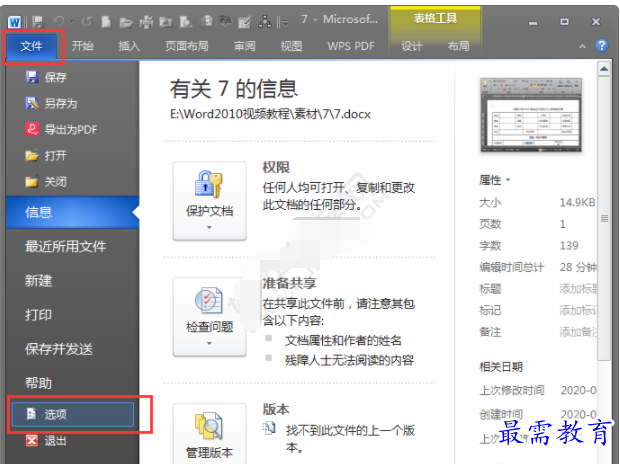The height and width of the screenshot is (464, 620).
Task: Click the Undo arrow icon
Action: [59, 21]
